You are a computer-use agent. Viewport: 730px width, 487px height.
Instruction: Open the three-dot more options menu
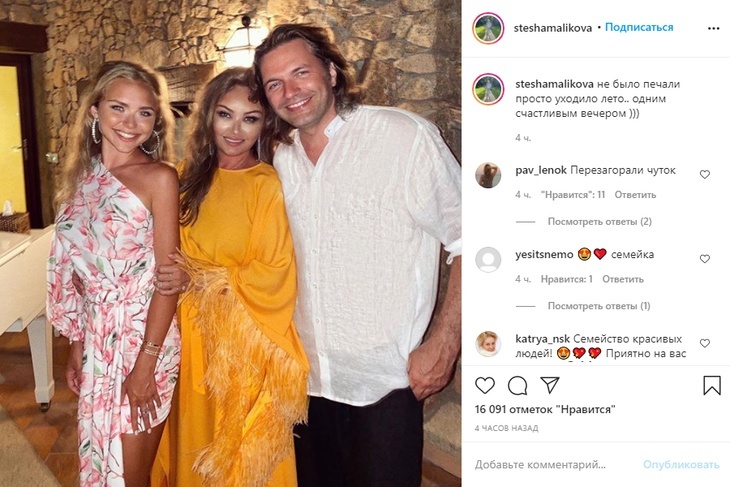point(713,28)
